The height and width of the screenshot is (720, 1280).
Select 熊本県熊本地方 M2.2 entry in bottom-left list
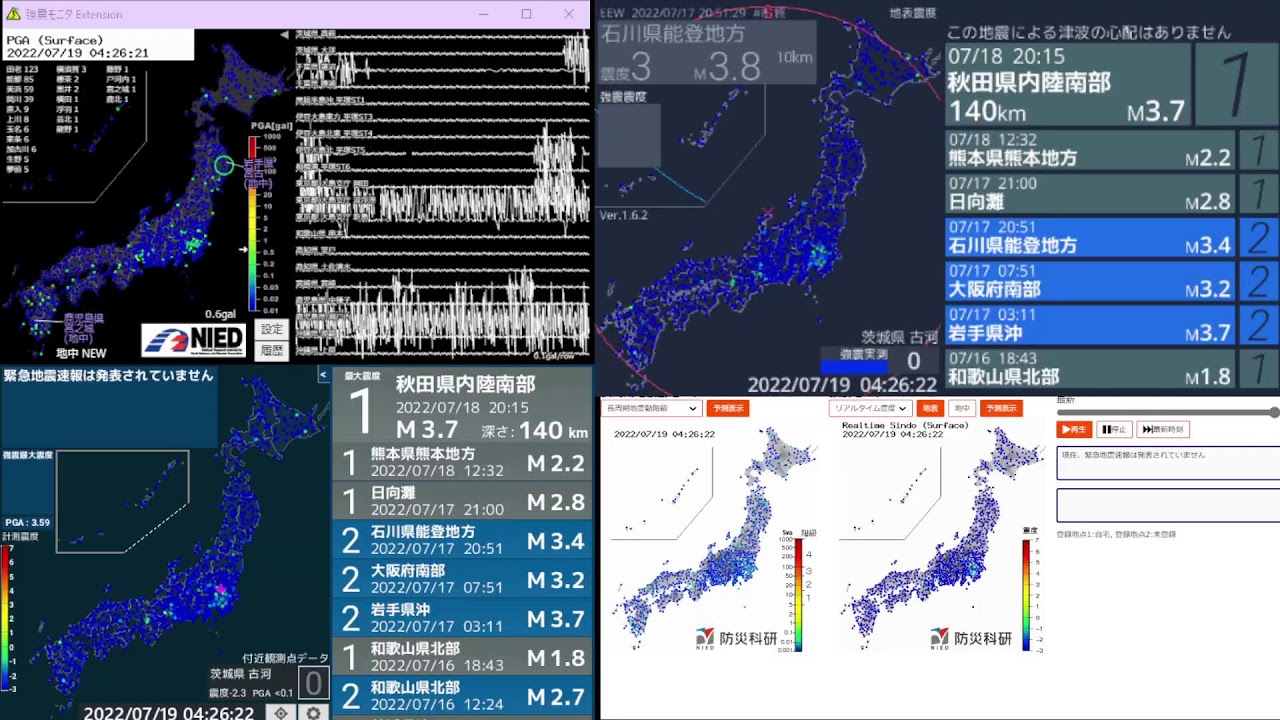[x=463, y=462]
